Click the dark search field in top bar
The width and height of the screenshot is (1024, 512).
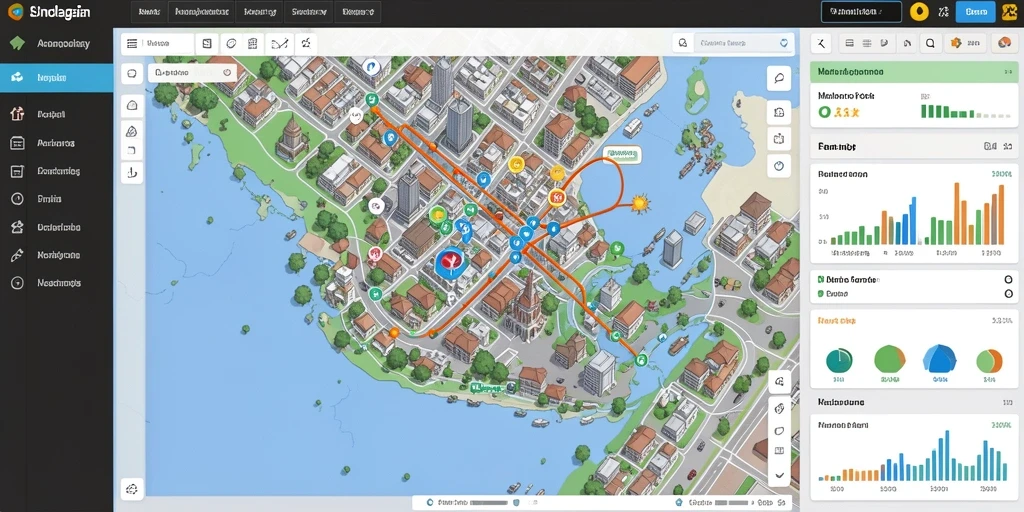coord(861,12)
